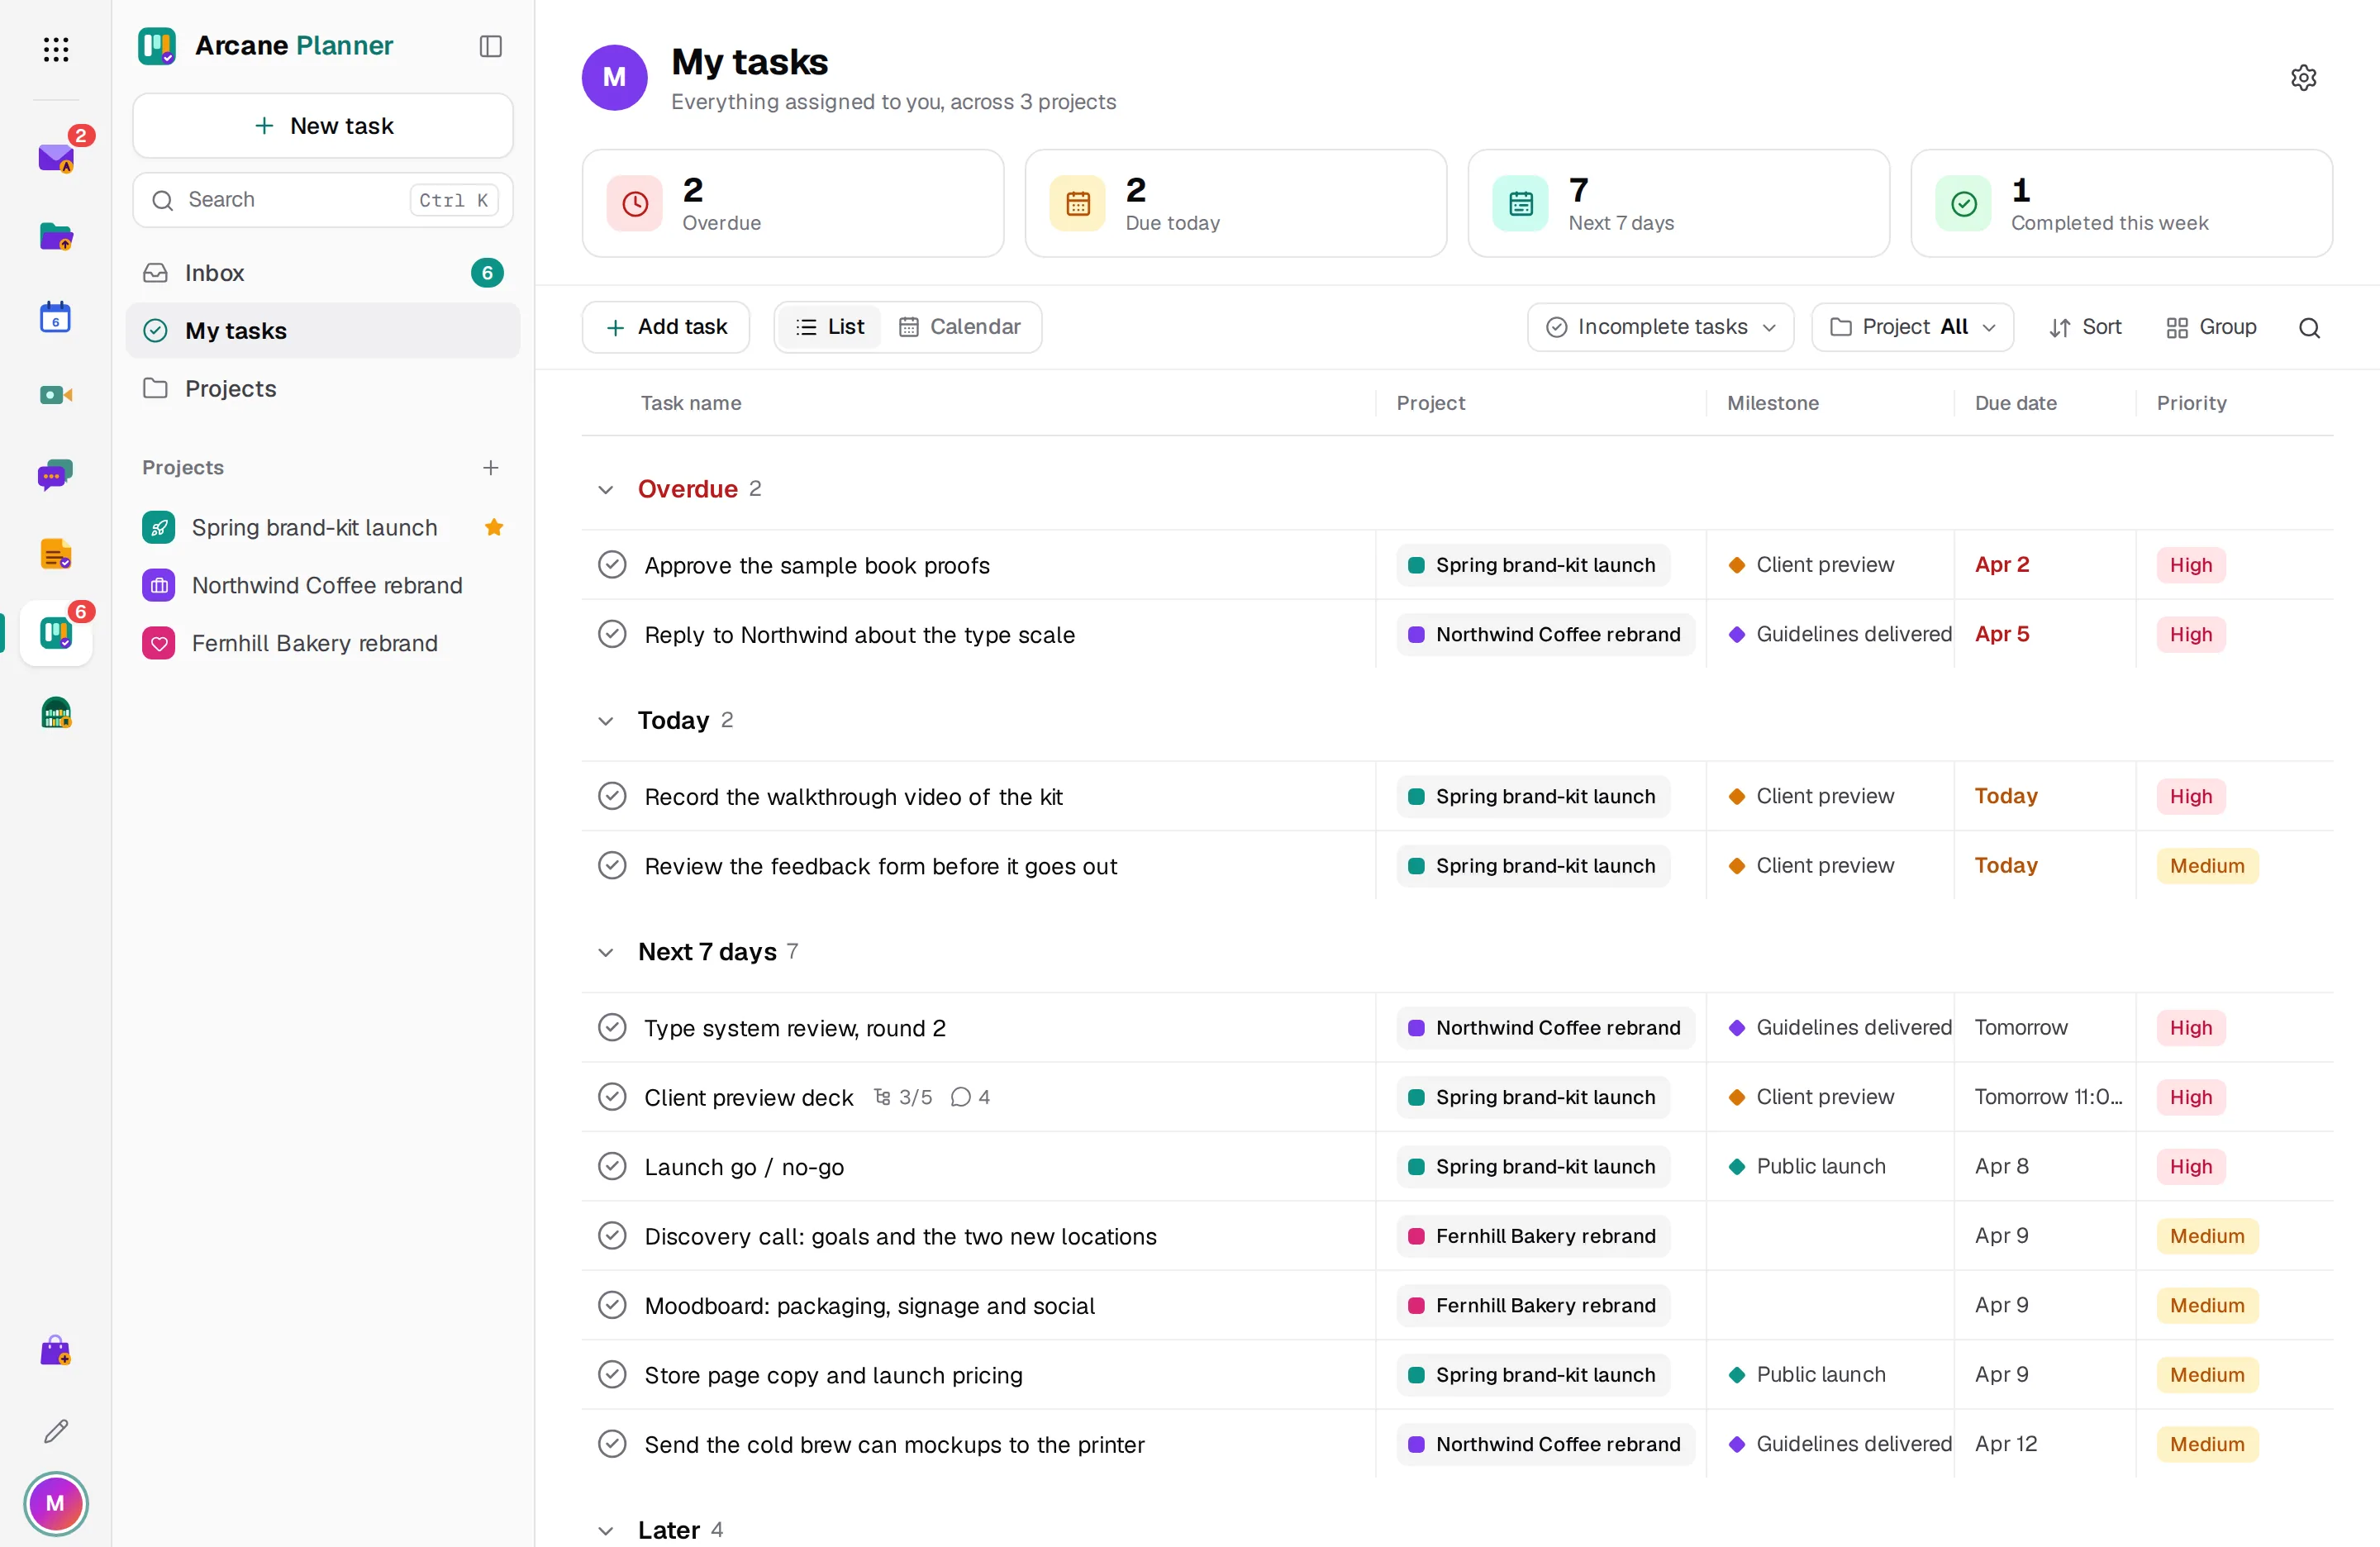Toggle star on Spring brand-kit launch

click(493, 527)
